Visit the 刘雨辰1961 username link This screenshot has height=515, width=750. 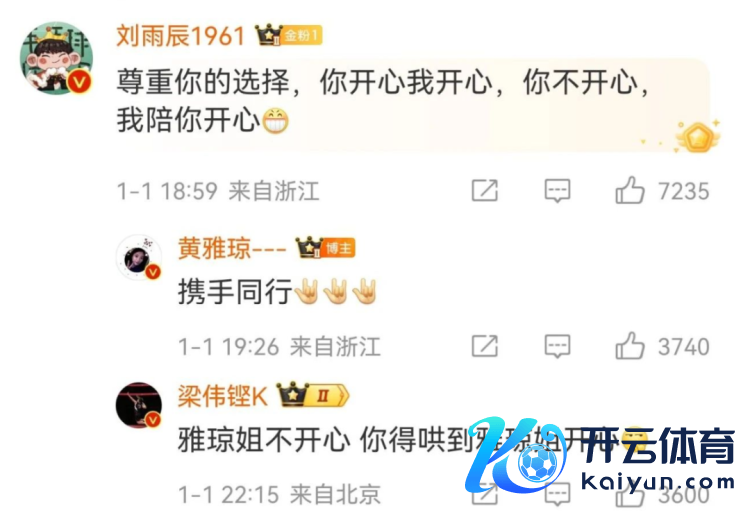(181, 36)
